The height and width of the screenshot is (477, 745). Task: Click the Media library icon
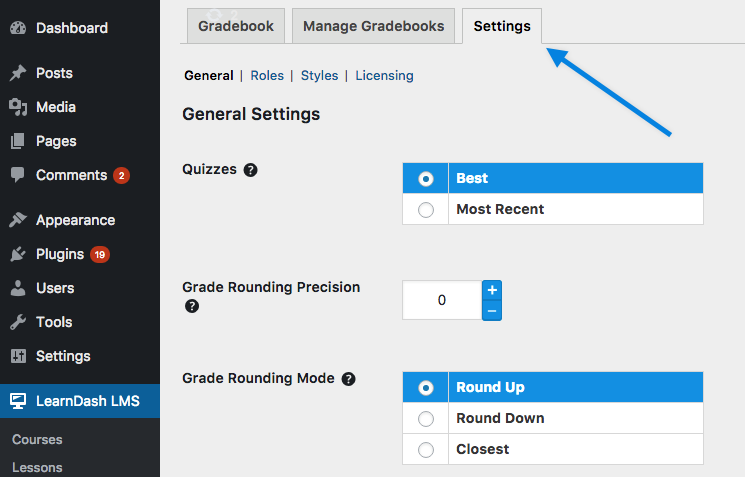[x=18, y=107]
